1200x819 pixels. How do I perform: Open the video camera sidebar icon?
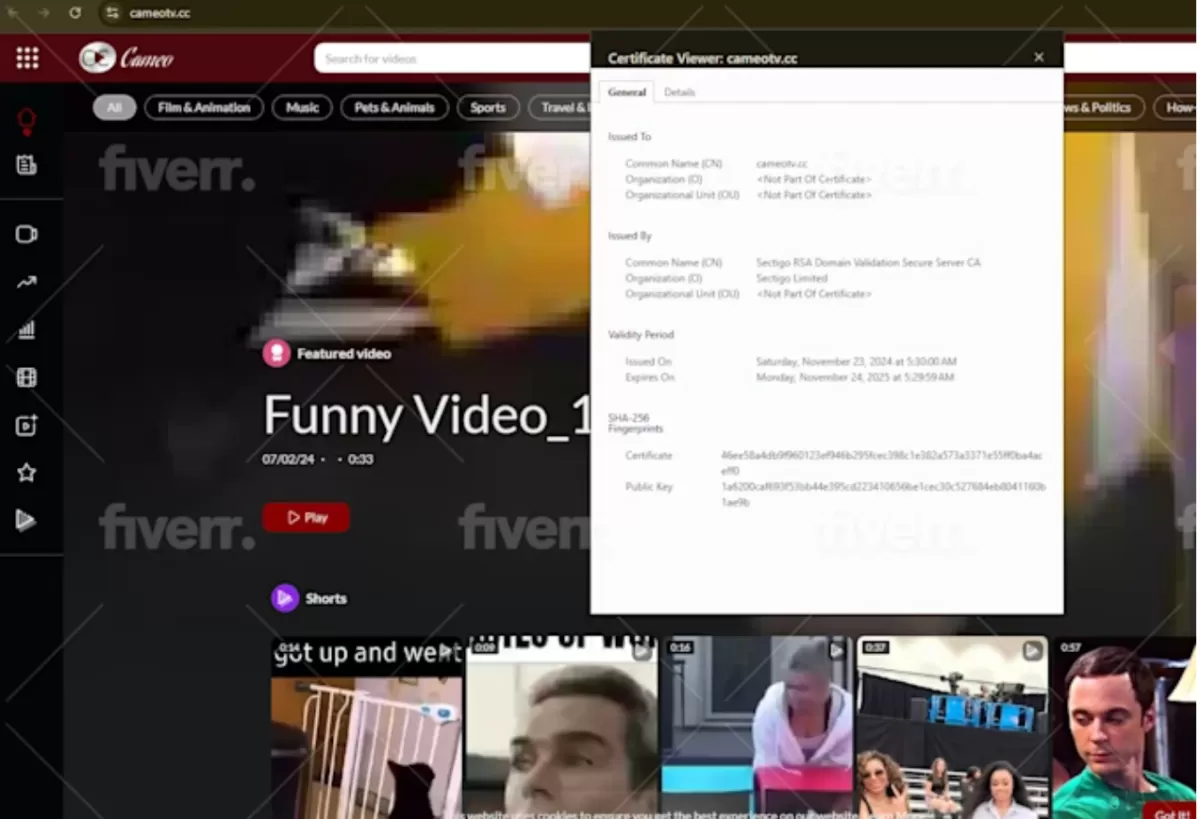click(x=27, y=234)
